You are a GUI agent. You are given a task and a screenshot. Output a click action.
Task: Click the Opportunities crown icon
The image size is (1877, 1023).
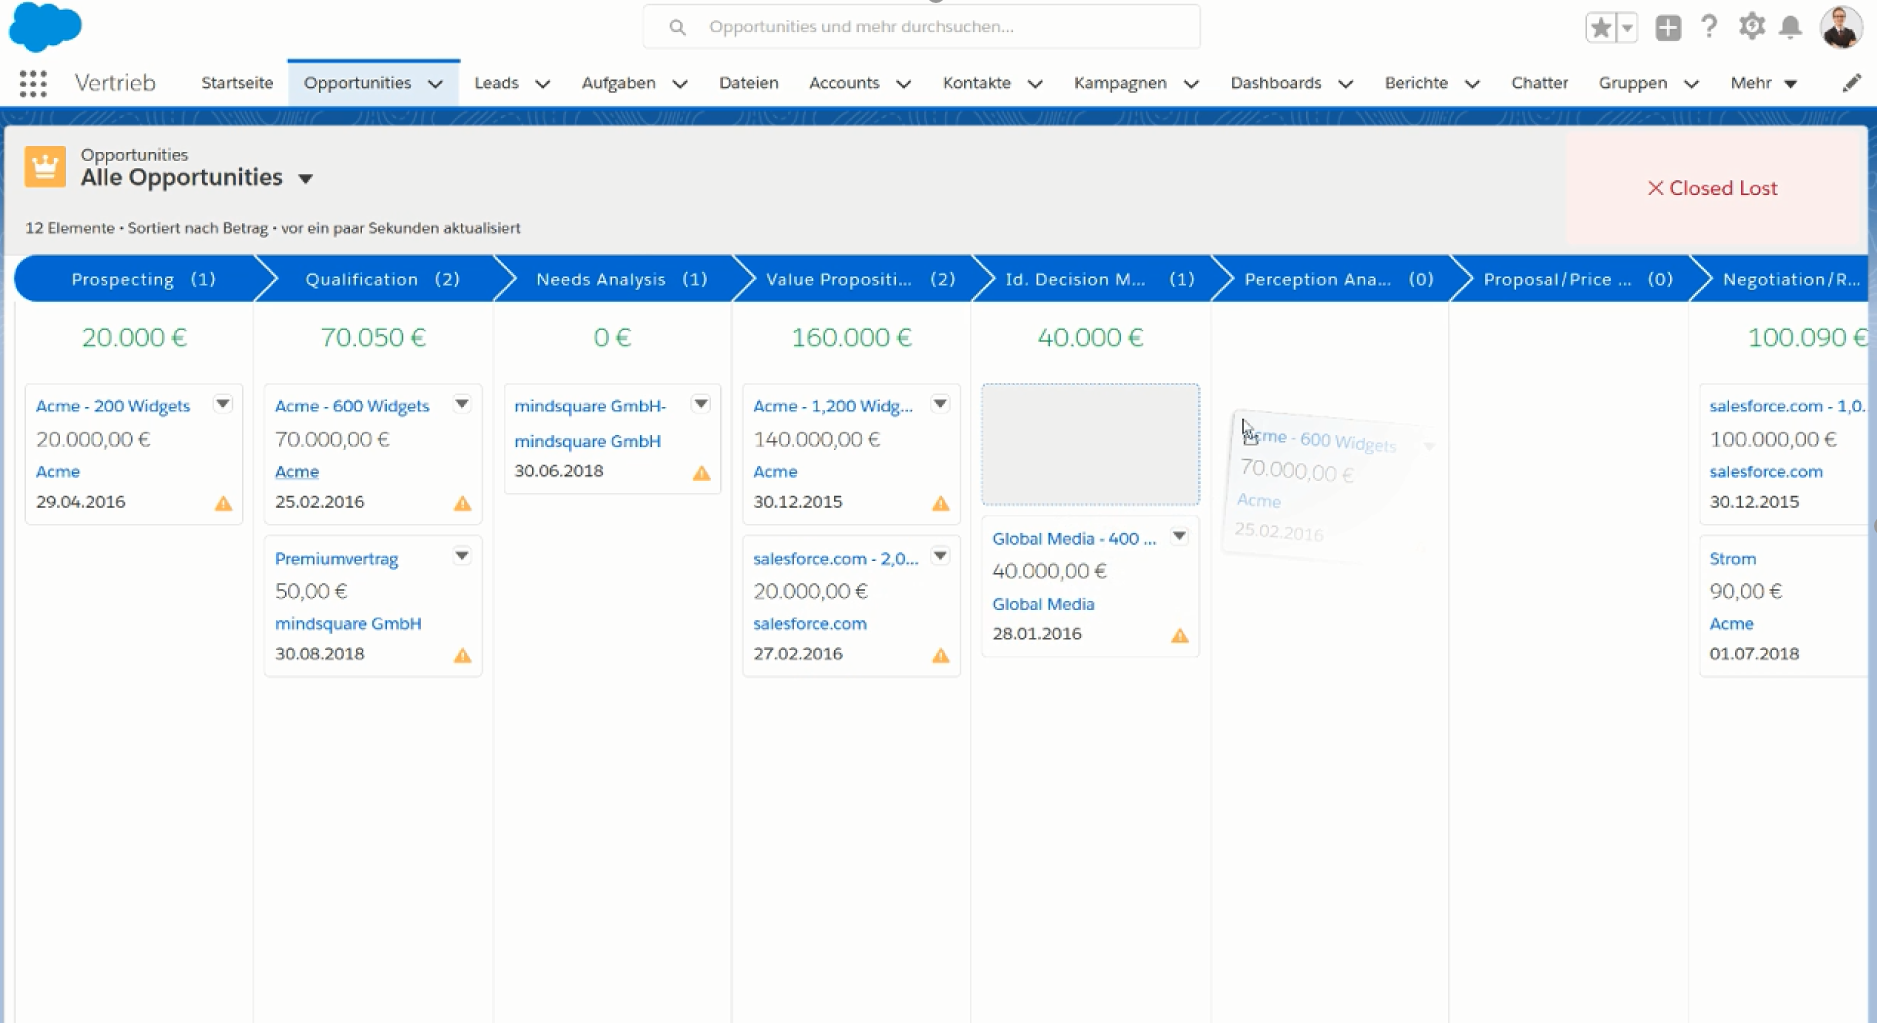click(45, 167)
